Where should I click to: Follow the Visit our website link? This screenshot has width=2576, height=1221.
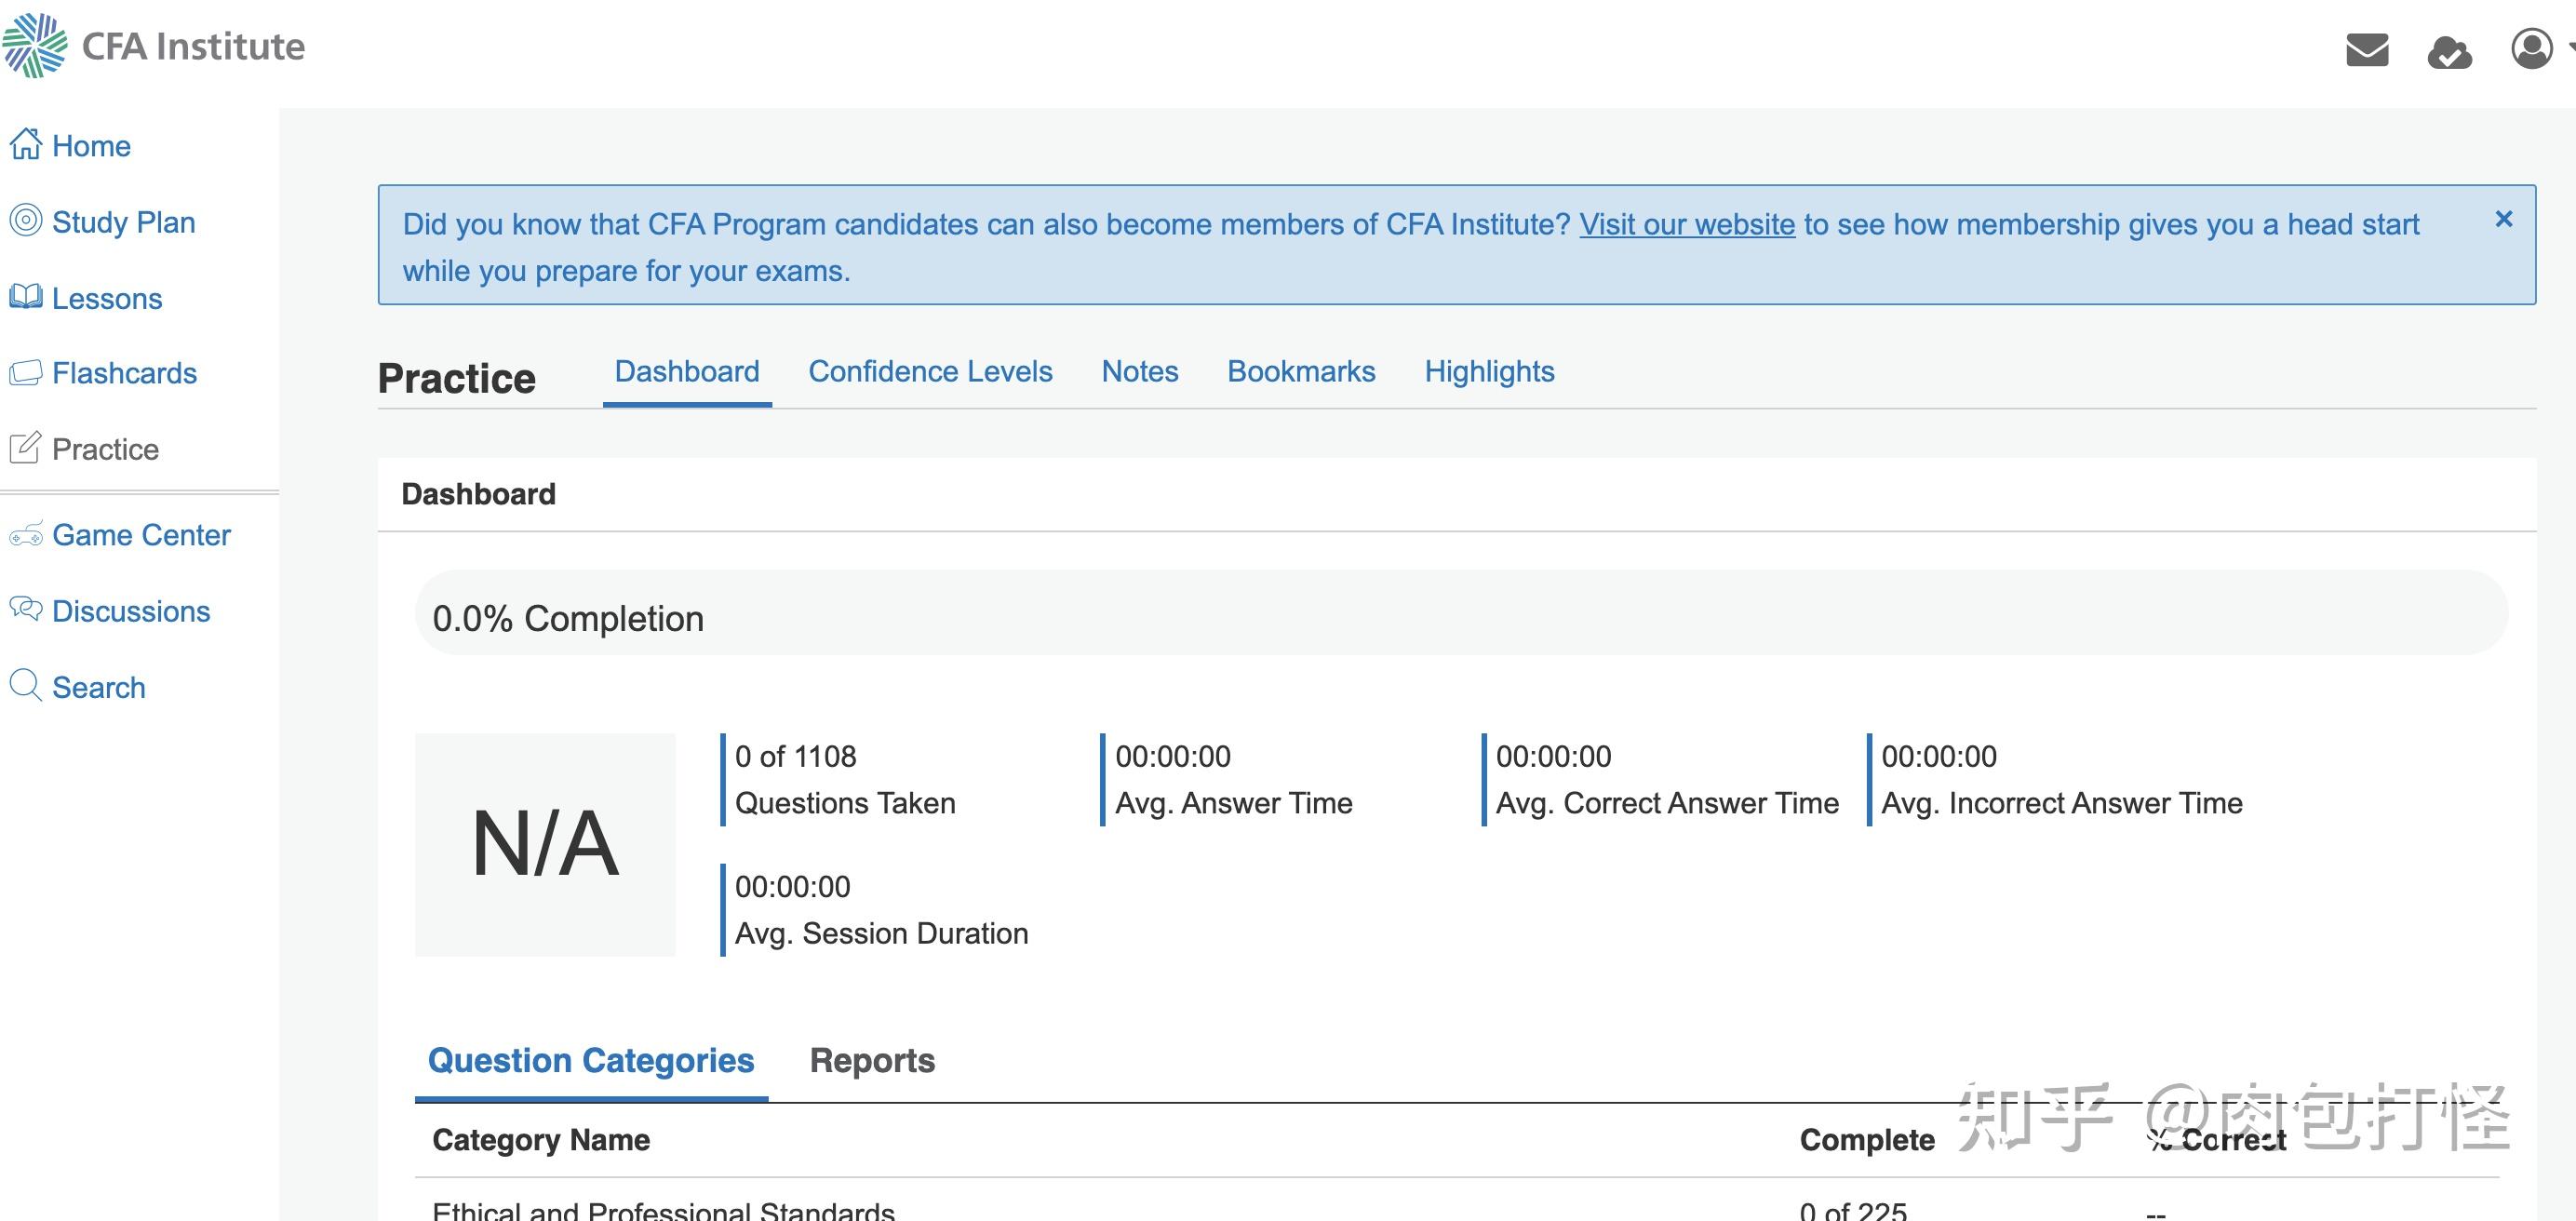tap(1687, 224)
